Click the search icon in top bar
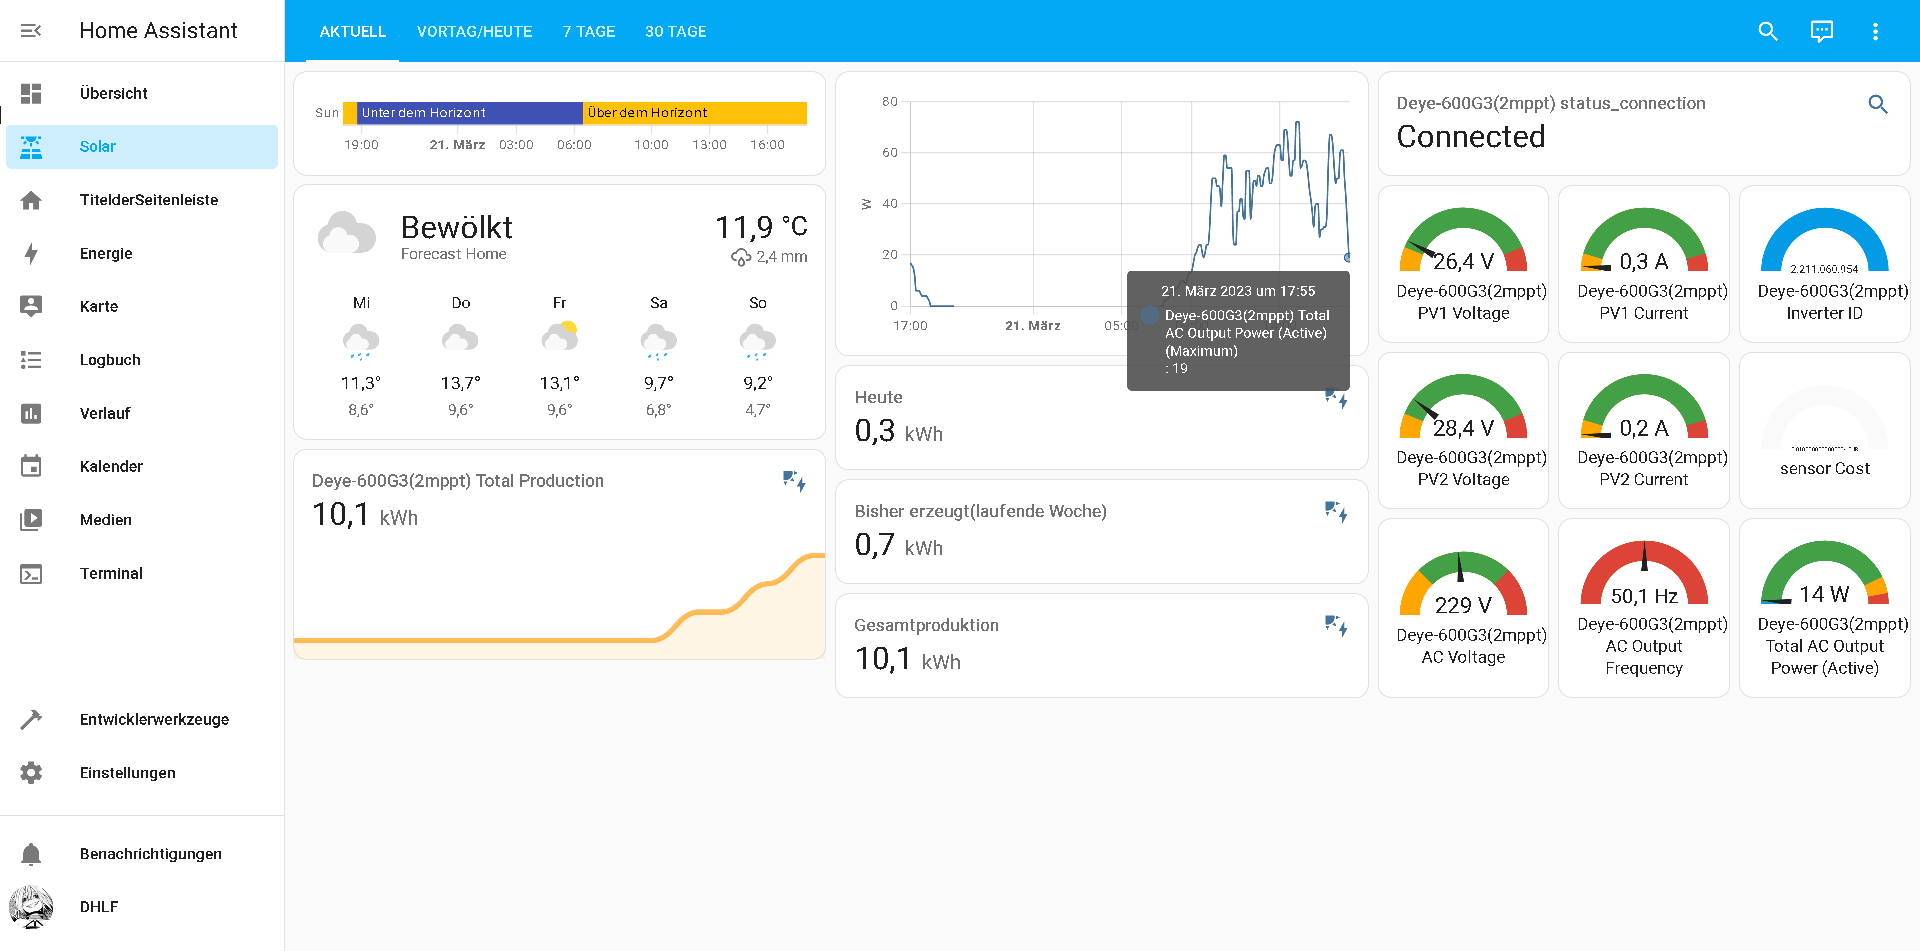The image size is (1920, 951). (x=1768, y=31)
